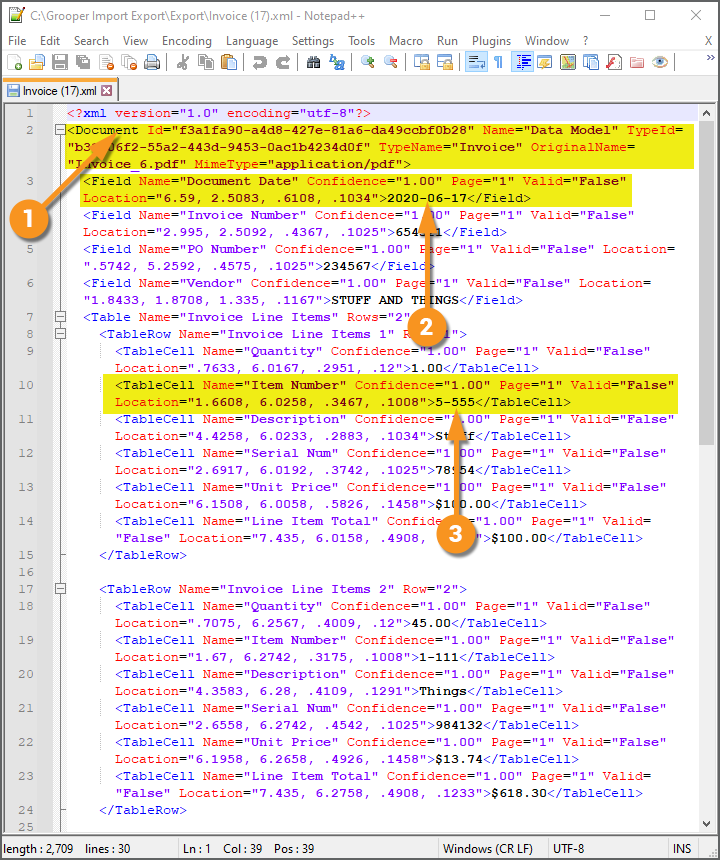Click the Cut scissors icon
720x860 pixels.
click(x=183, y=63)
